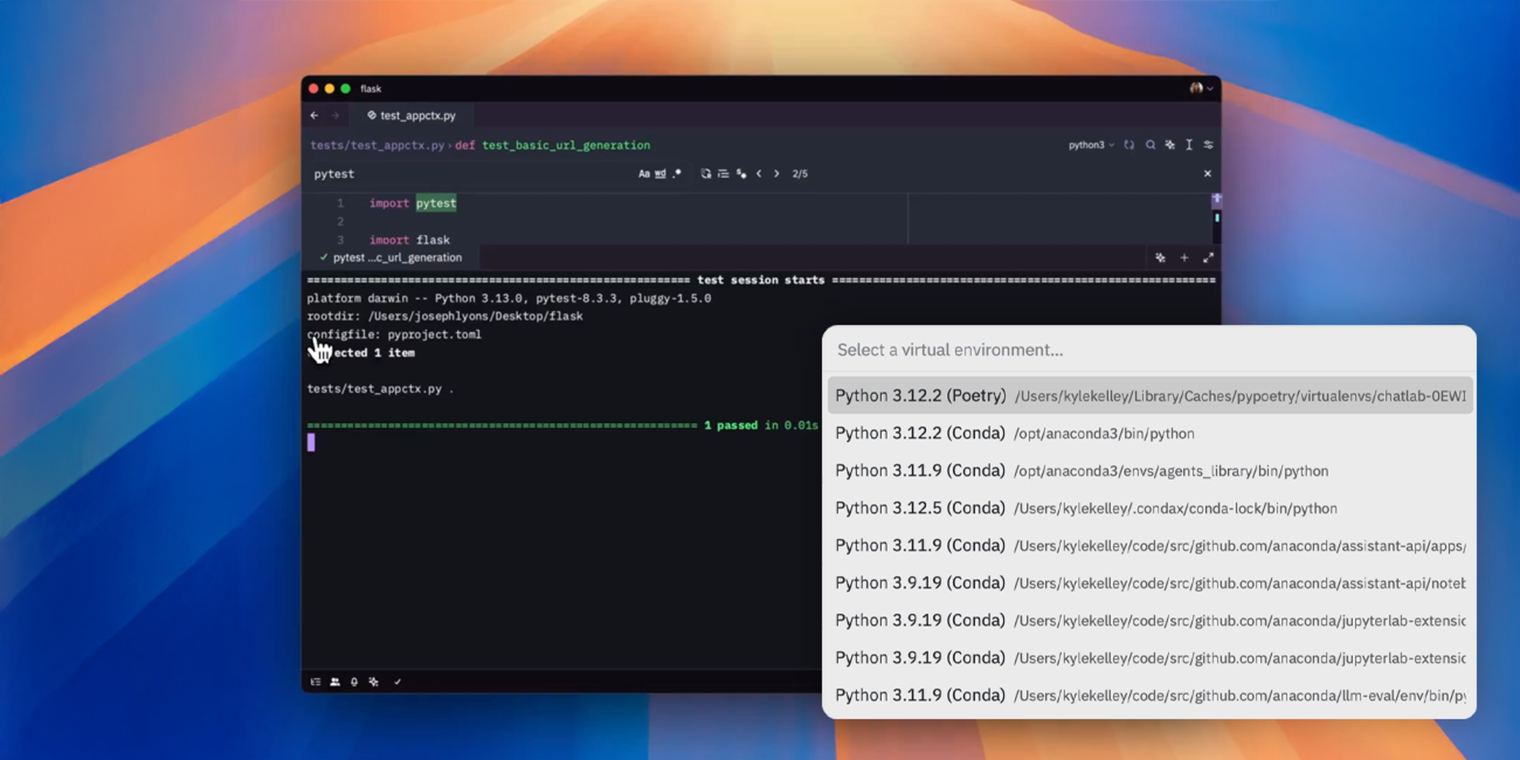This screenshot has height=760, width=1520.
Task: Click the rerun loop icon beside python3
Action: pos(1129,145)
